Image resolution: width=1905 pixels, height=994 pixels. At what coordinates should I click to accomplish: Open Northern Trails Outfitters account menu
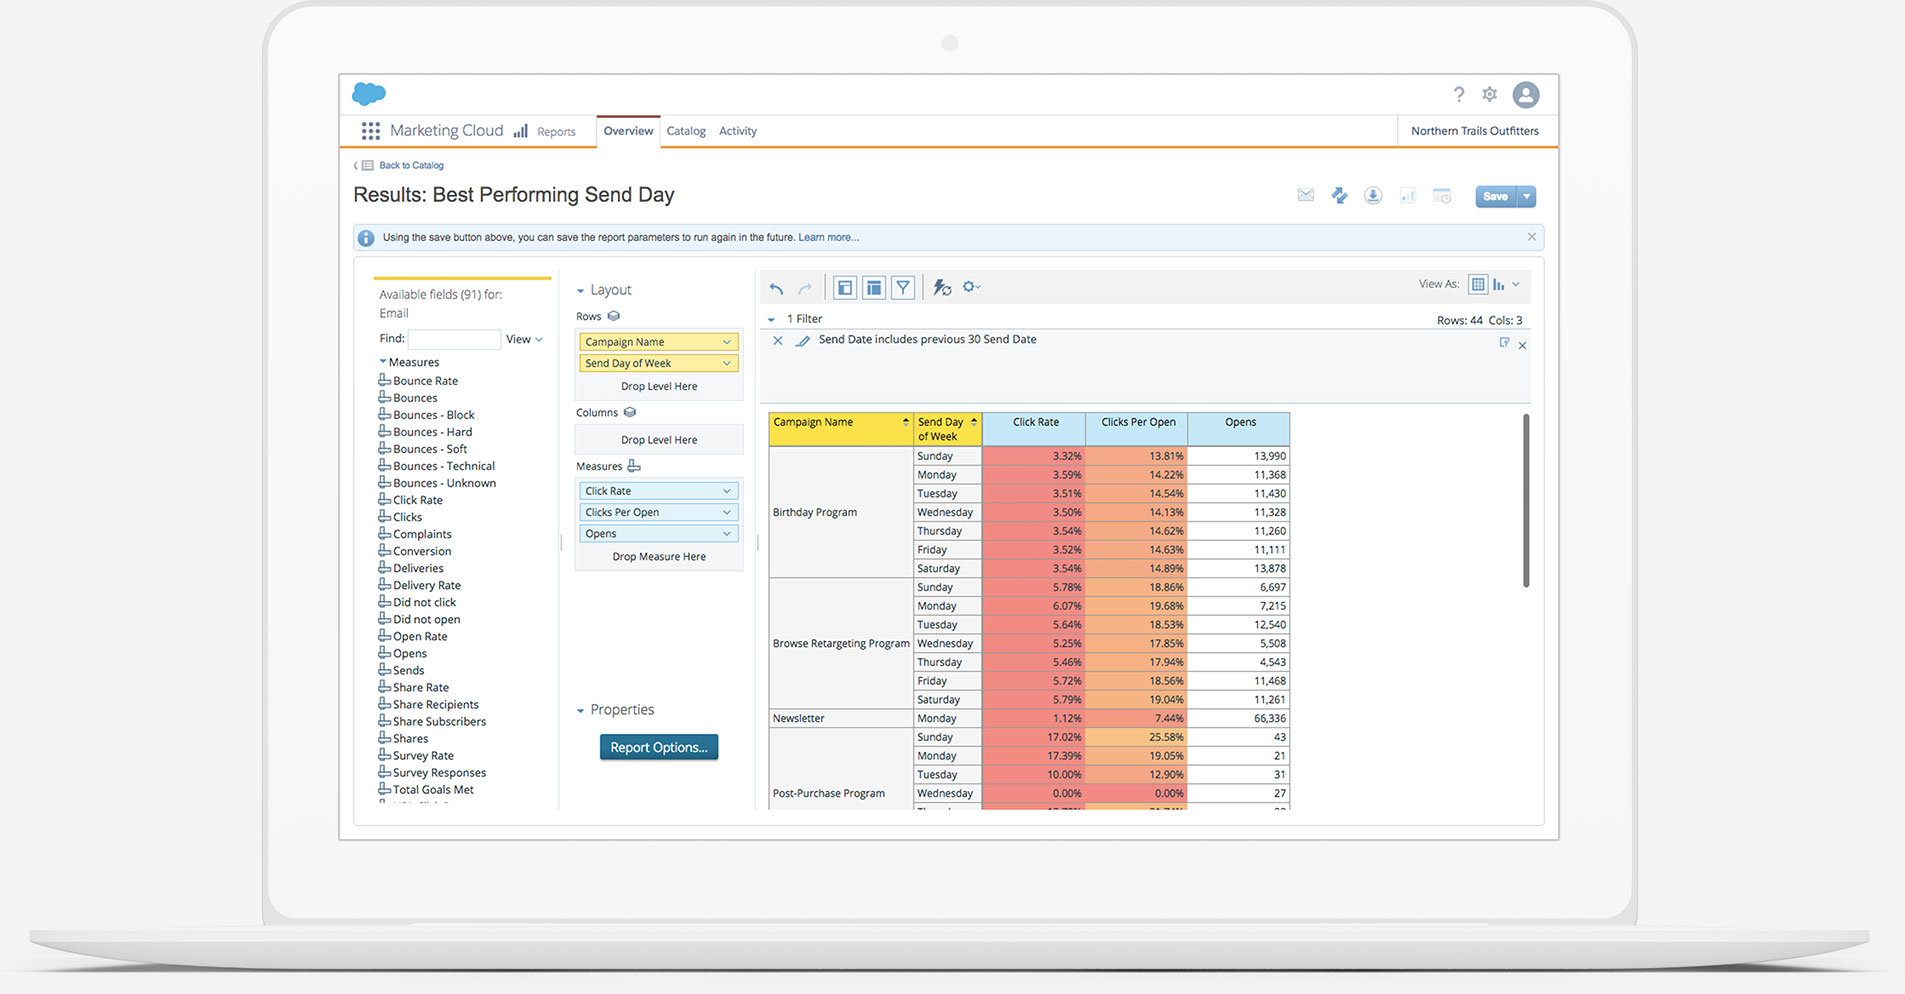(x=1475, y=131)
